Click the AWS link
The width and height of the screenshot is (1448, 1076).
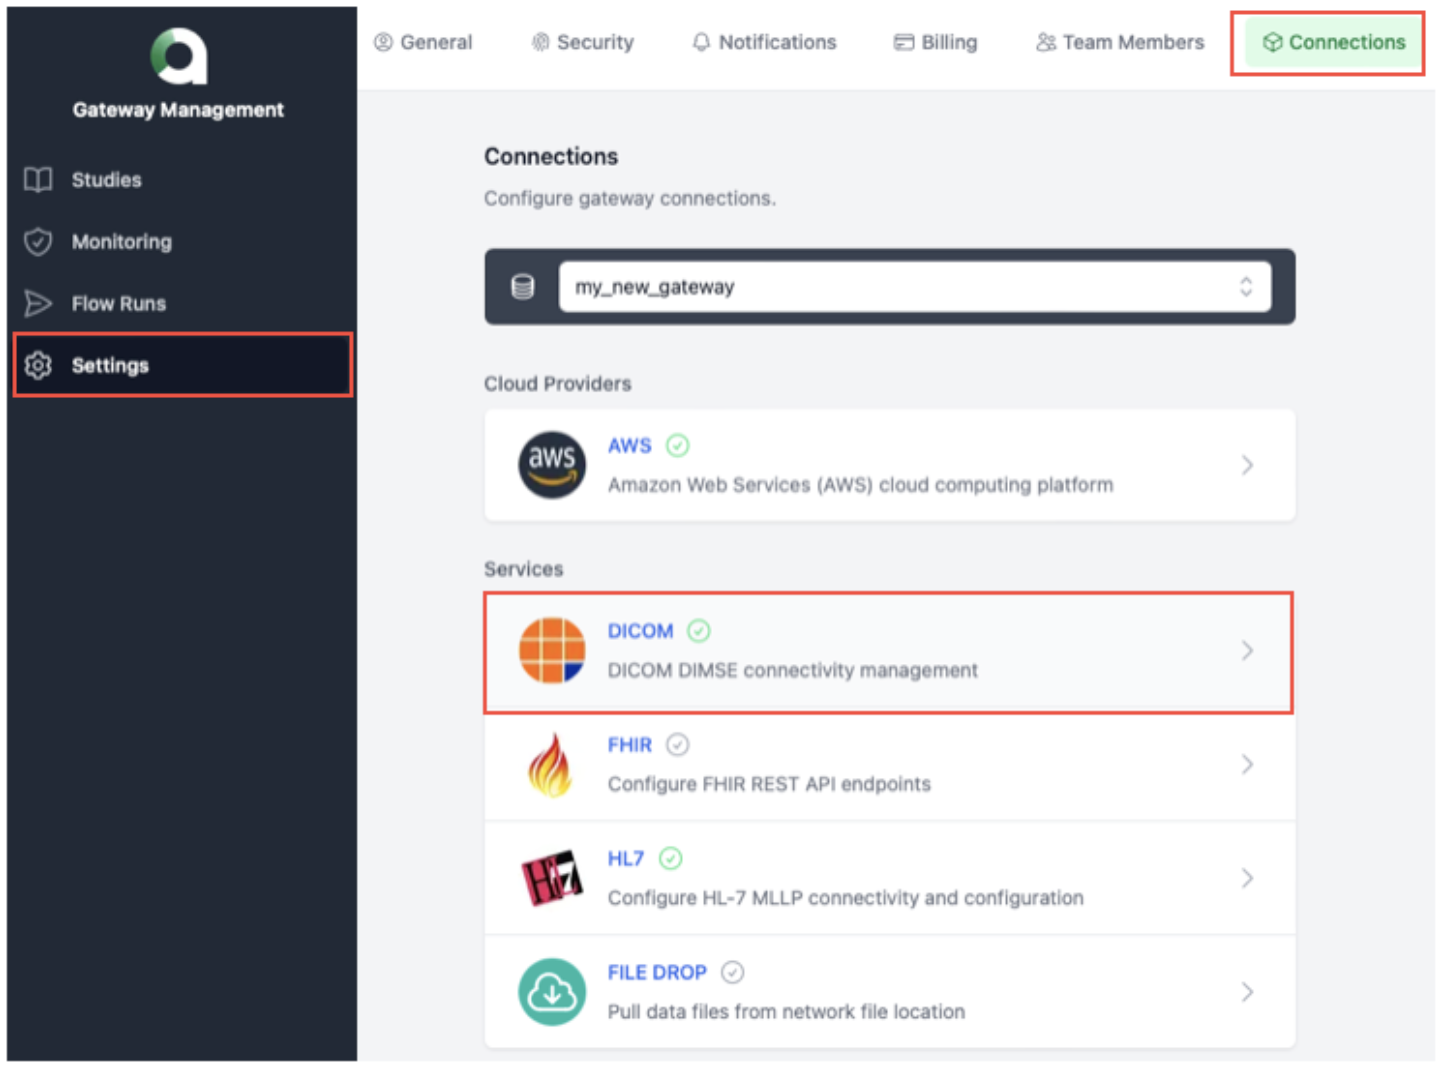(x=630, y=446)
